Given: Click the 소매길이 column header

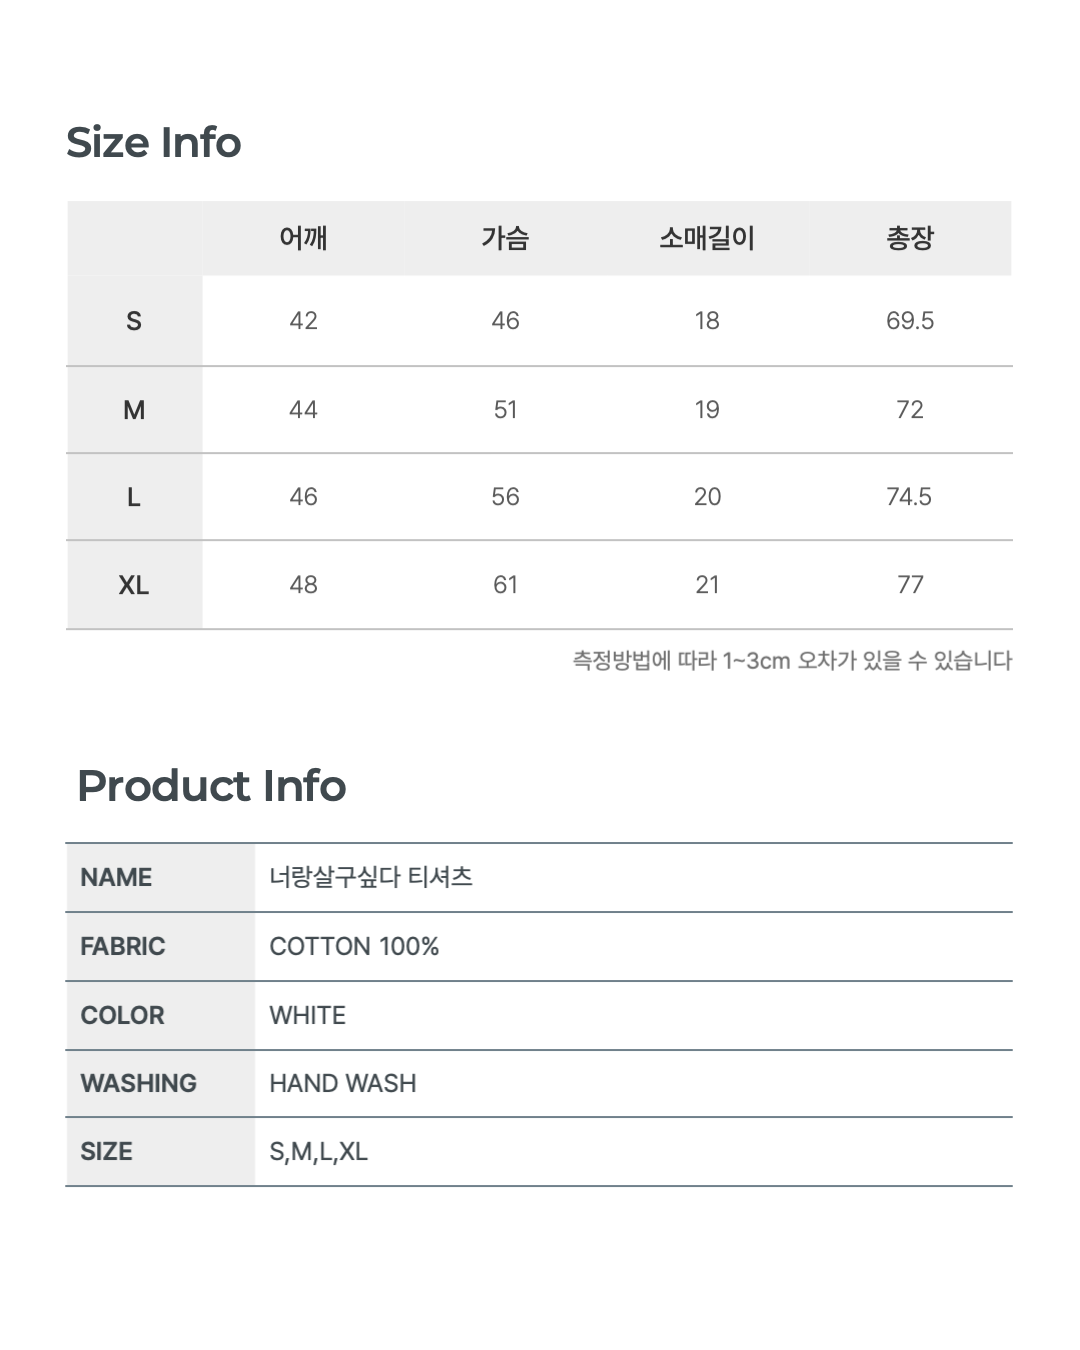Looking at the screenshot, I should [707, 238].
